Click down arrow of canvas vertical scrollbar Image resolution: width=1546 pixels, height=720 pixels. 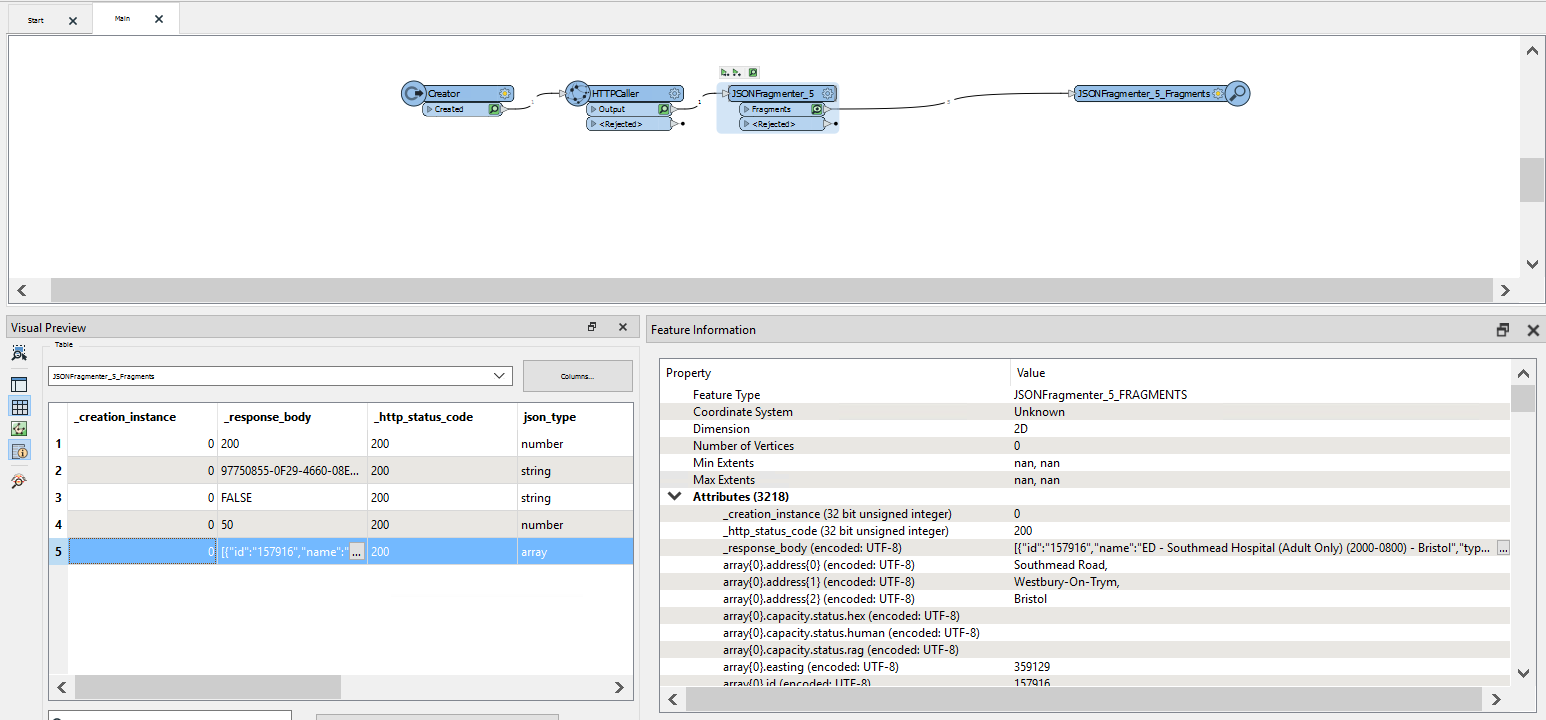pos(1532,265)
